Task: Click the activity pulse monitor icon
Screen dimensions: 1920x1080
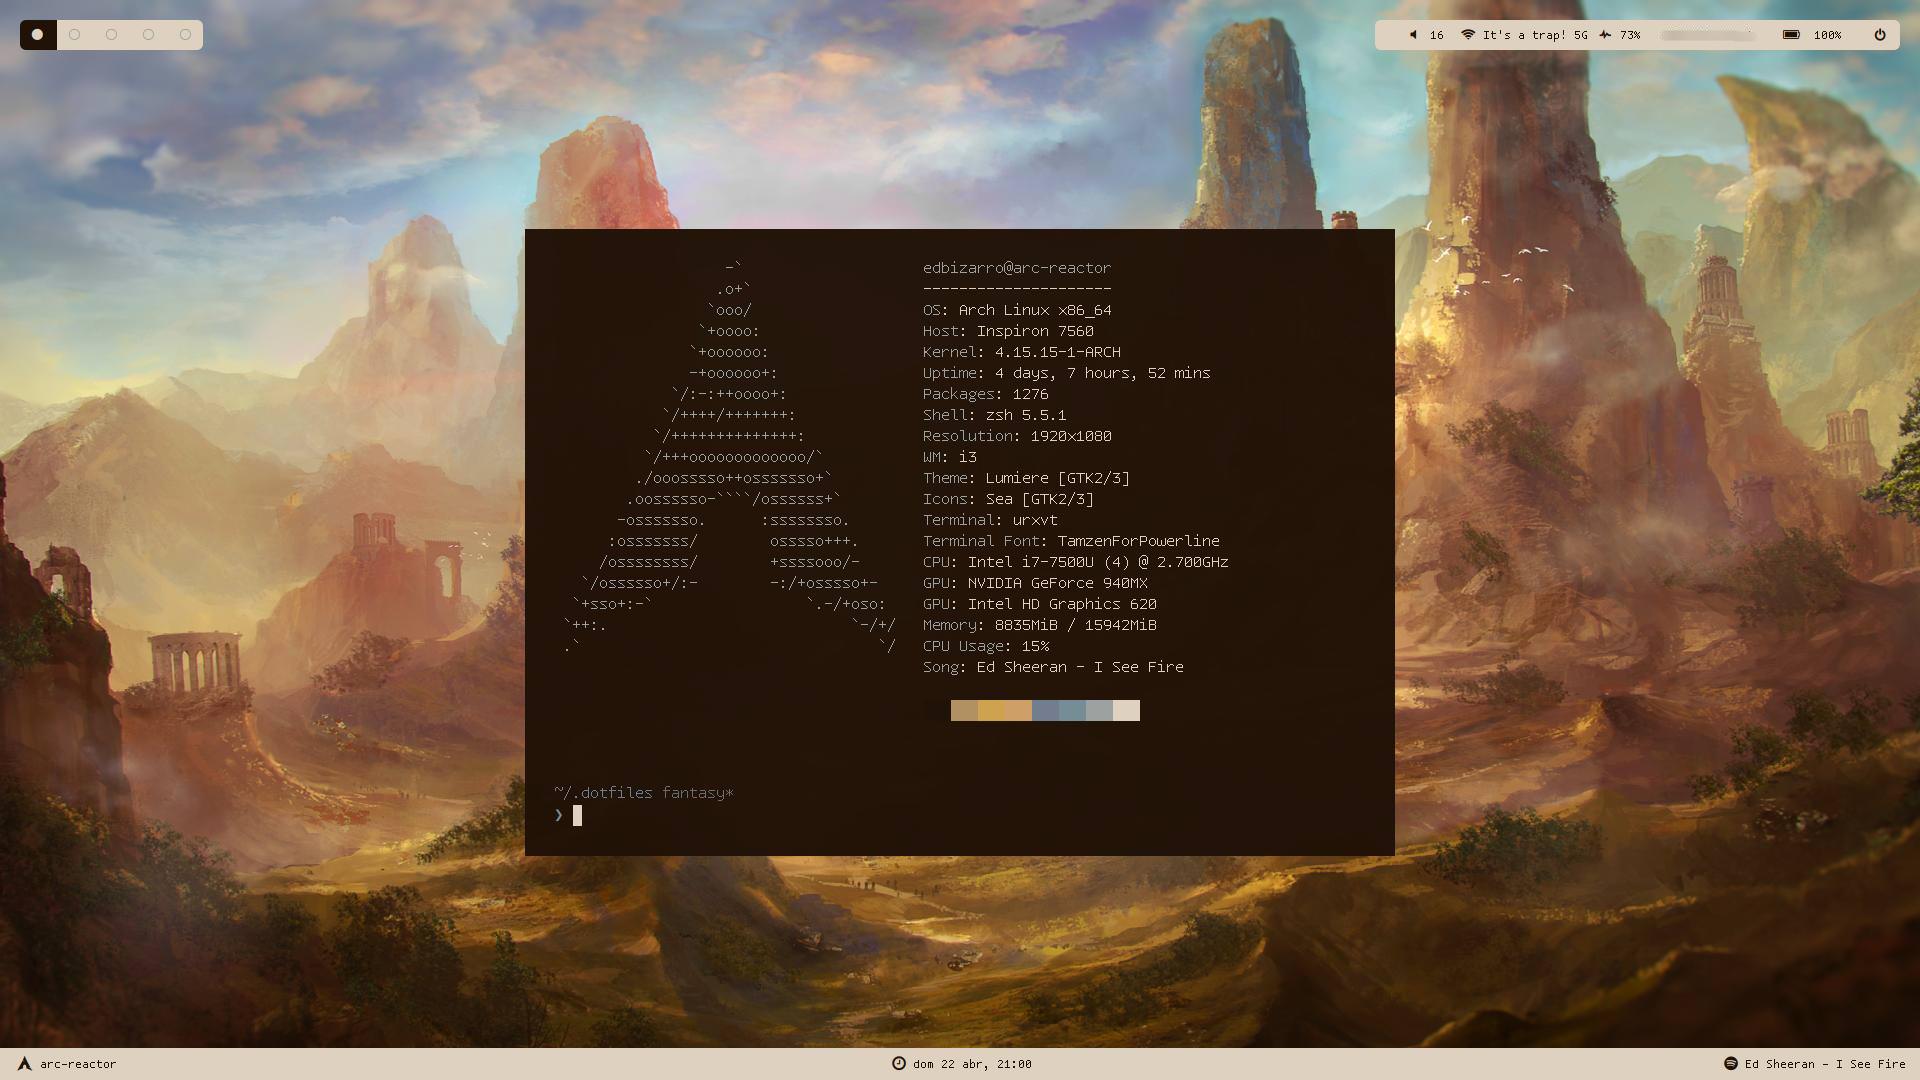Action: [x=1605, y=35]
